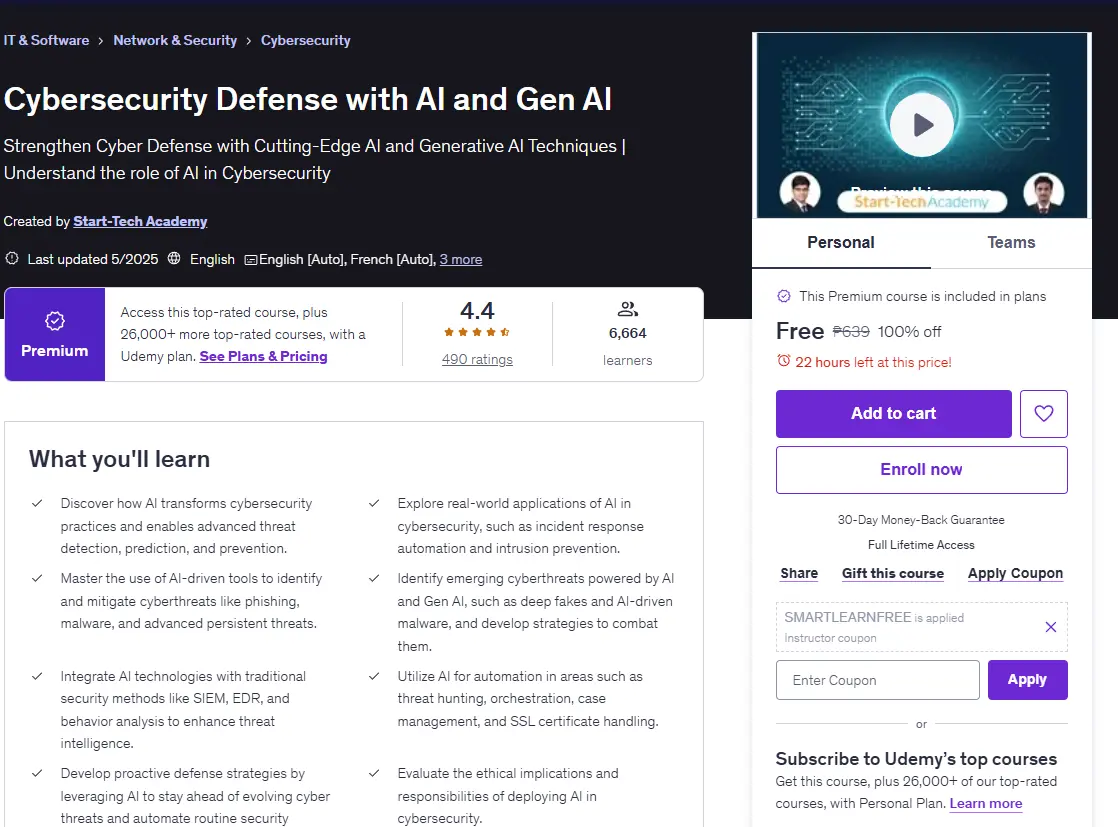Click Apply Coupon link
The height and width of the screenshot is (827, 1118).
point(1015,573)
